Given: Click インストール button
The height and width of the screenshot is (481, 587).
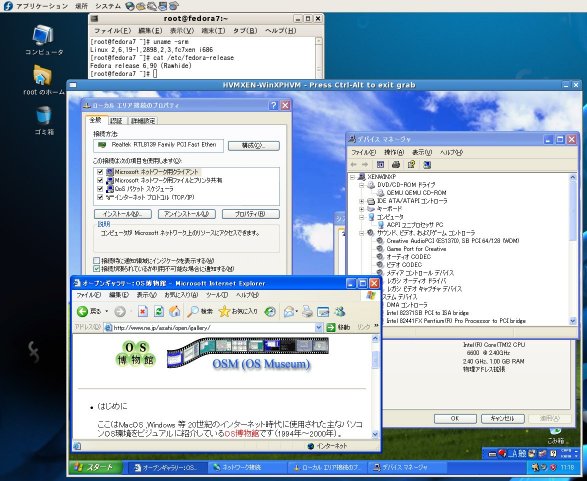Looking at the screenshot, I should (x=123, y=214).
